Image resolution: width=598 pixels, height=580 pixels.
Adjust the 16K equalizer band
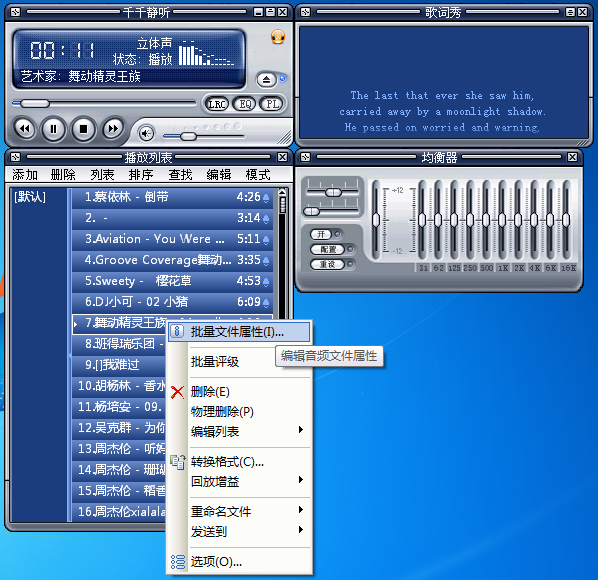(x=566, y=220)
